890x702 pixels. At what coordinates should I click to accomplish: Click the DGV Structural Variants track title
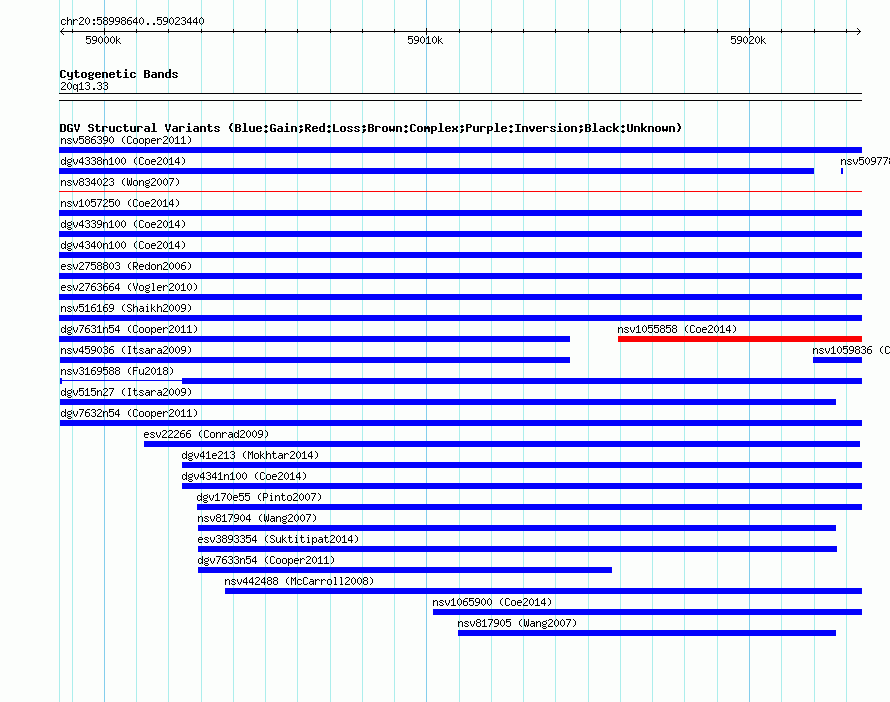(371, 128)
